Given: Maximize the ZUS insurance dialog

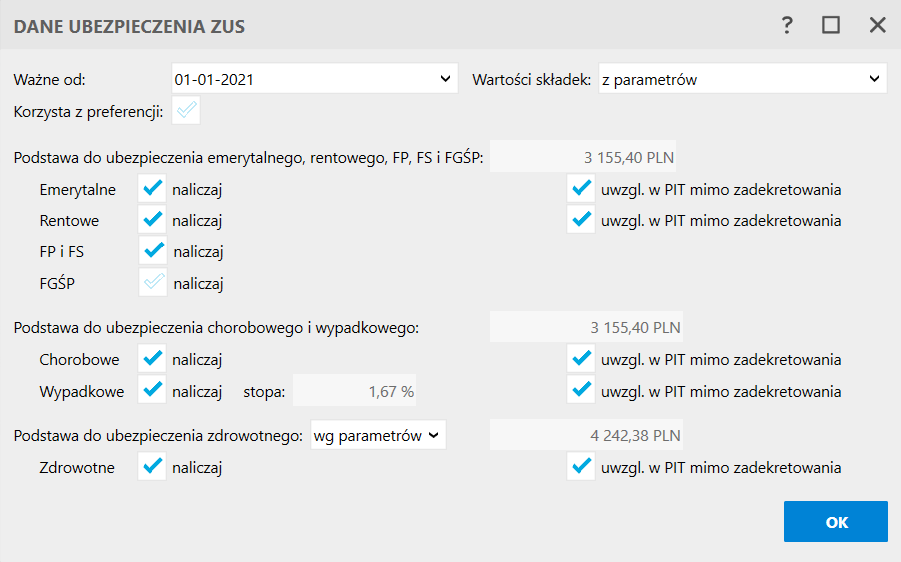Looking at the screenshot, I should click(x=831, y=26).
